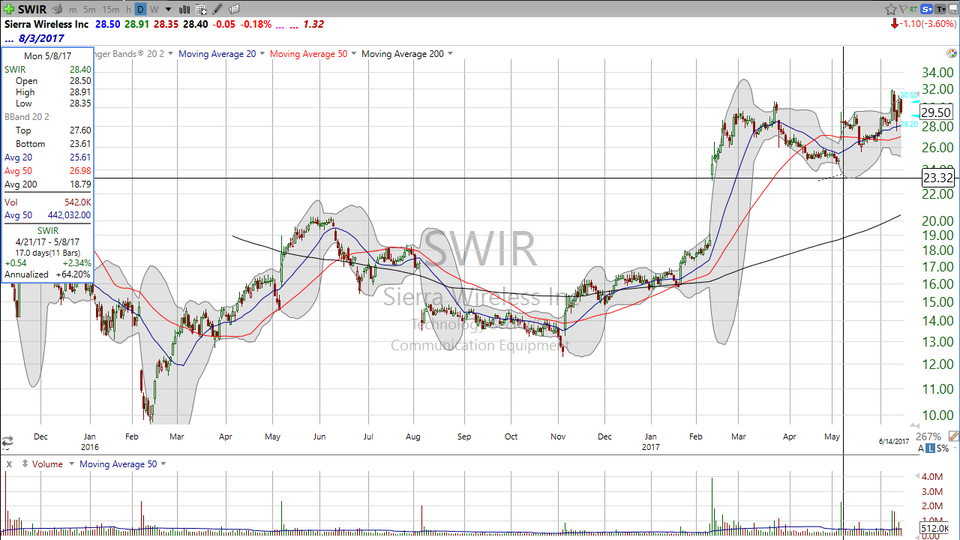
Task: Click the pencil edit icon near scale
Action: click(953, 436)
